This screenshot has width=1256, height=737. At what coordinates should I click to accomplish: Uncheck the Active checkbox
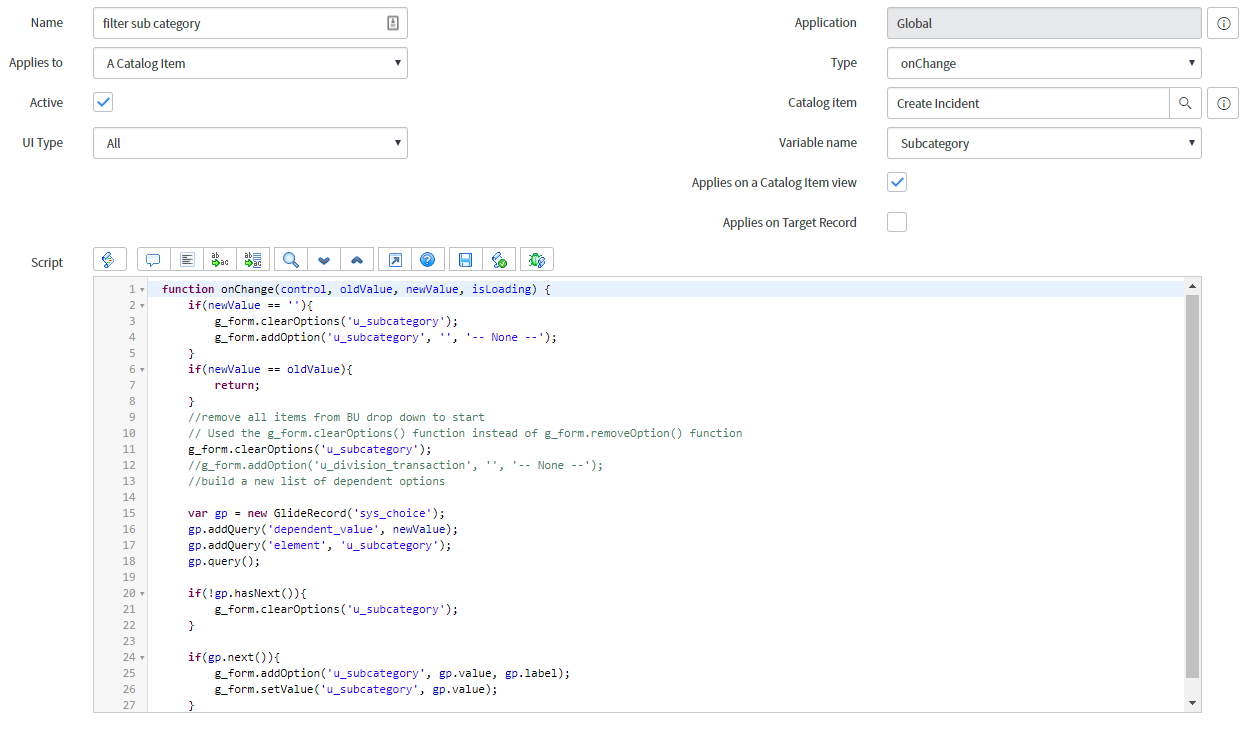tap(103, 102)
